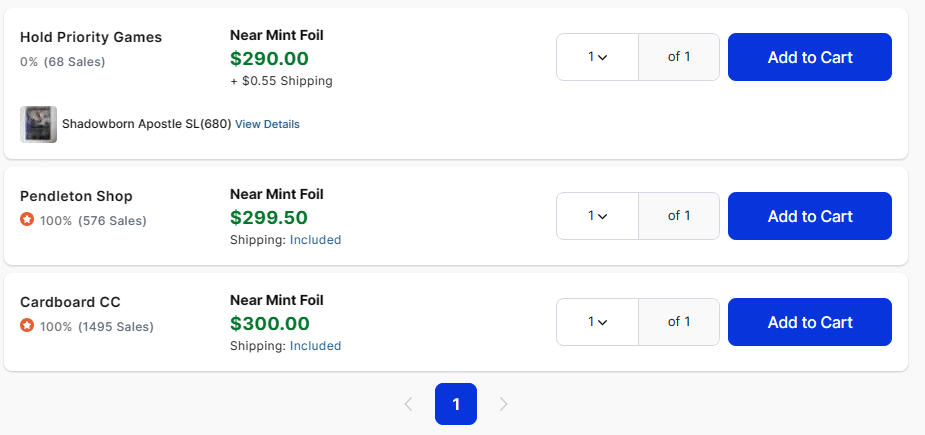Open Pendleton Shop seller name
This screenshot has height=435, width=925.
point(76,196)
